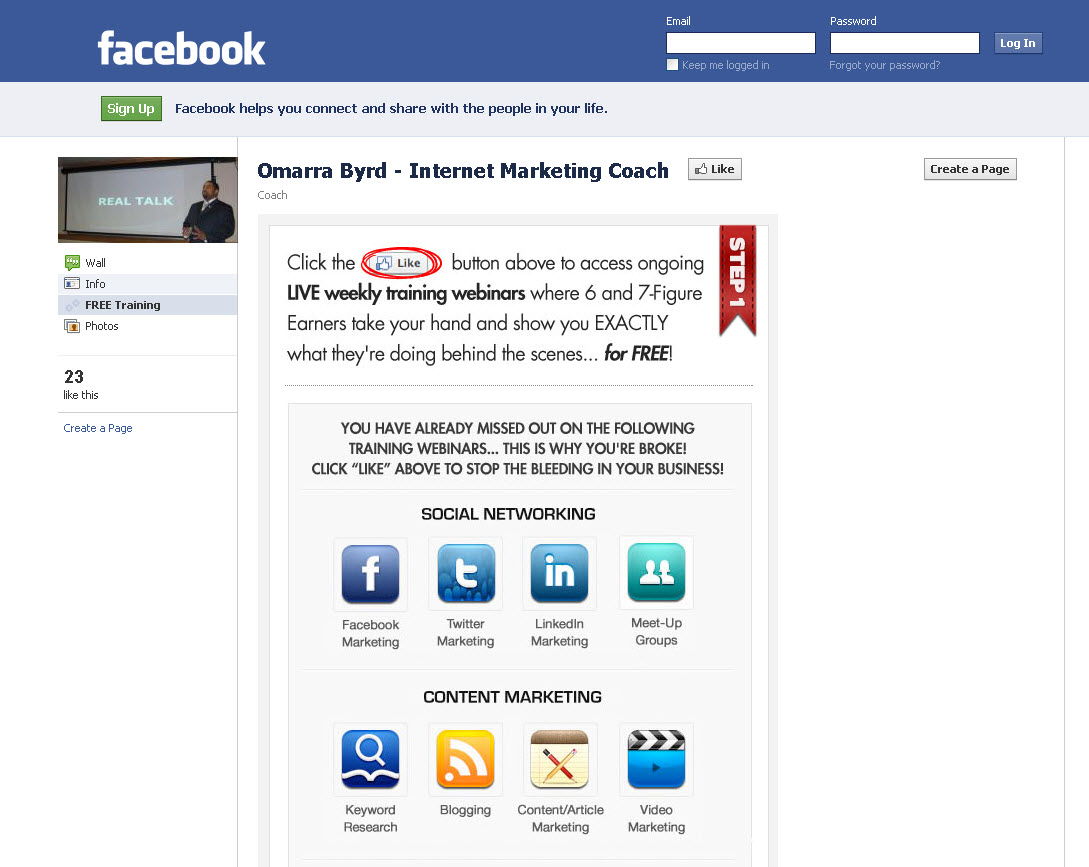Viewport: 1089px width, 867px height.
Task: Click the Content/Article Marketing label text
Action: click(x=560, y=818)
